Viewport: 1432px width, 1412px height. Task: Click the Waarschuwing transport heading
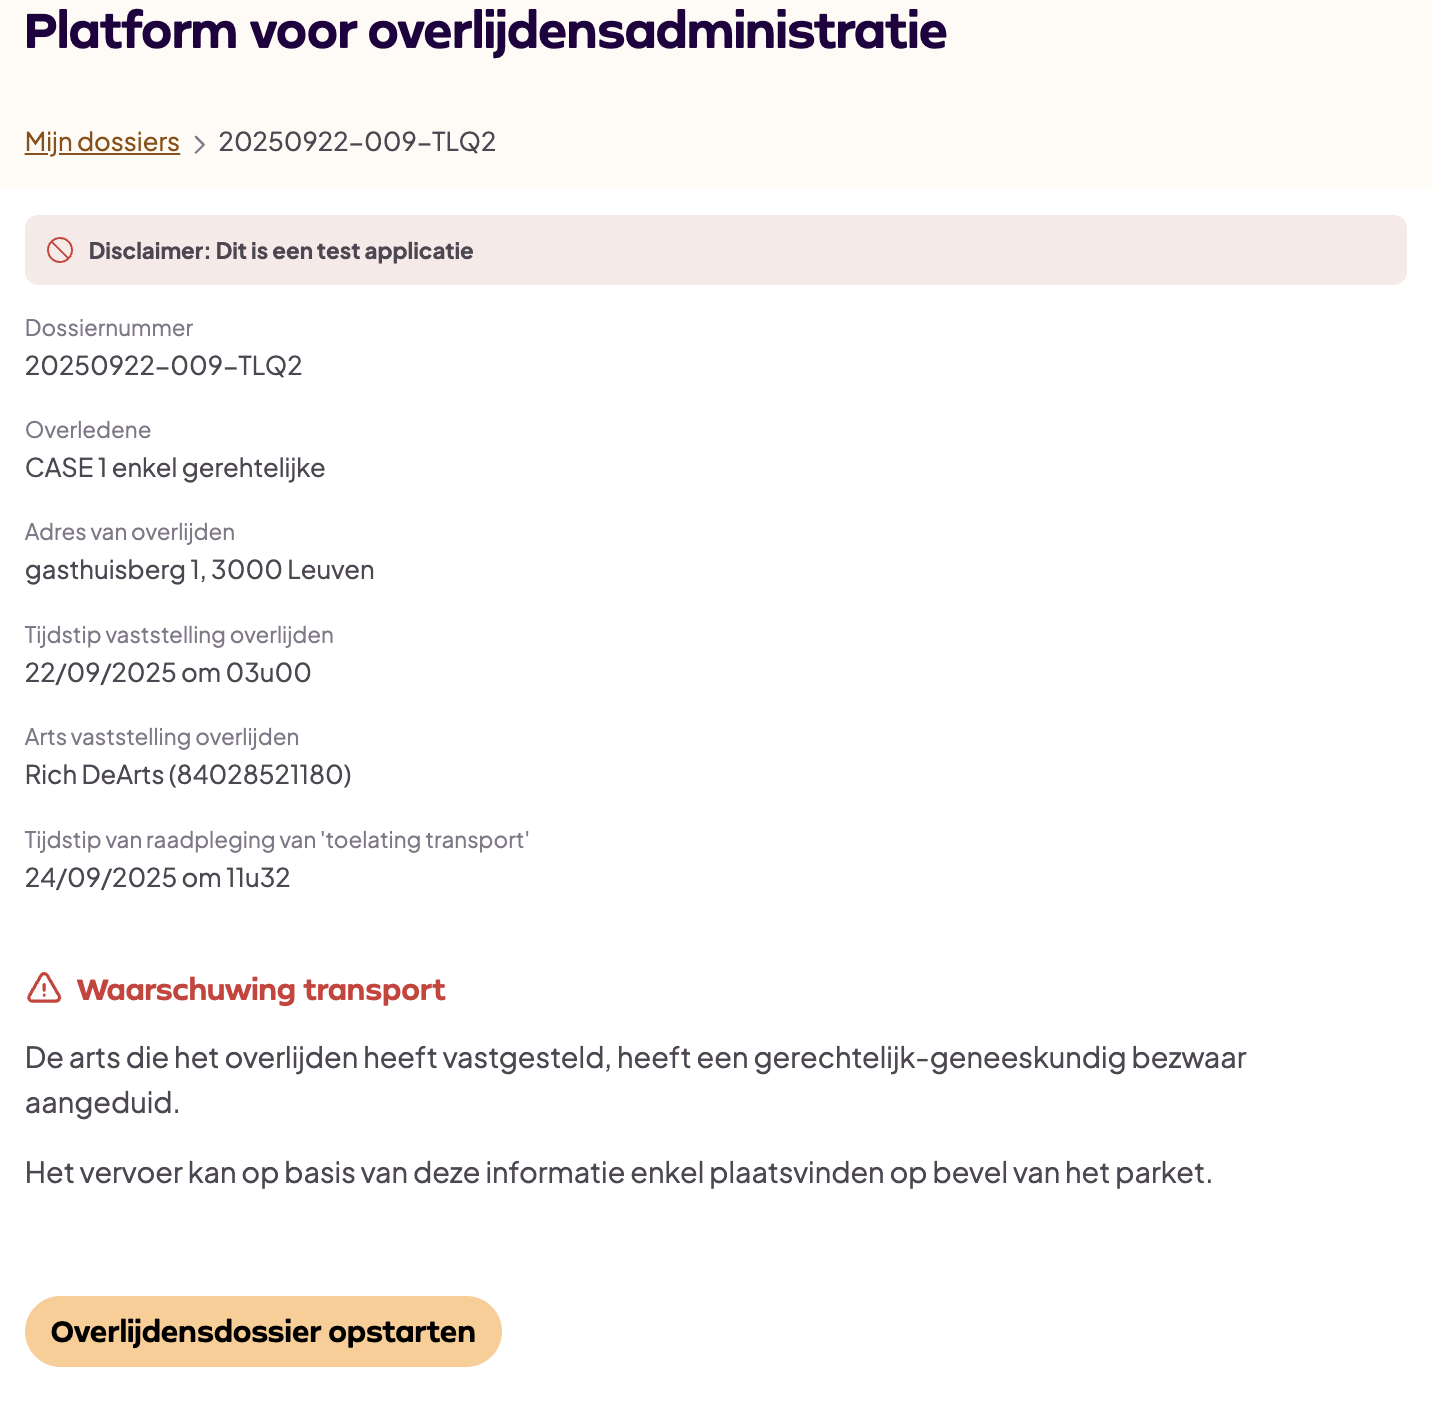click(x=261, y=990)
